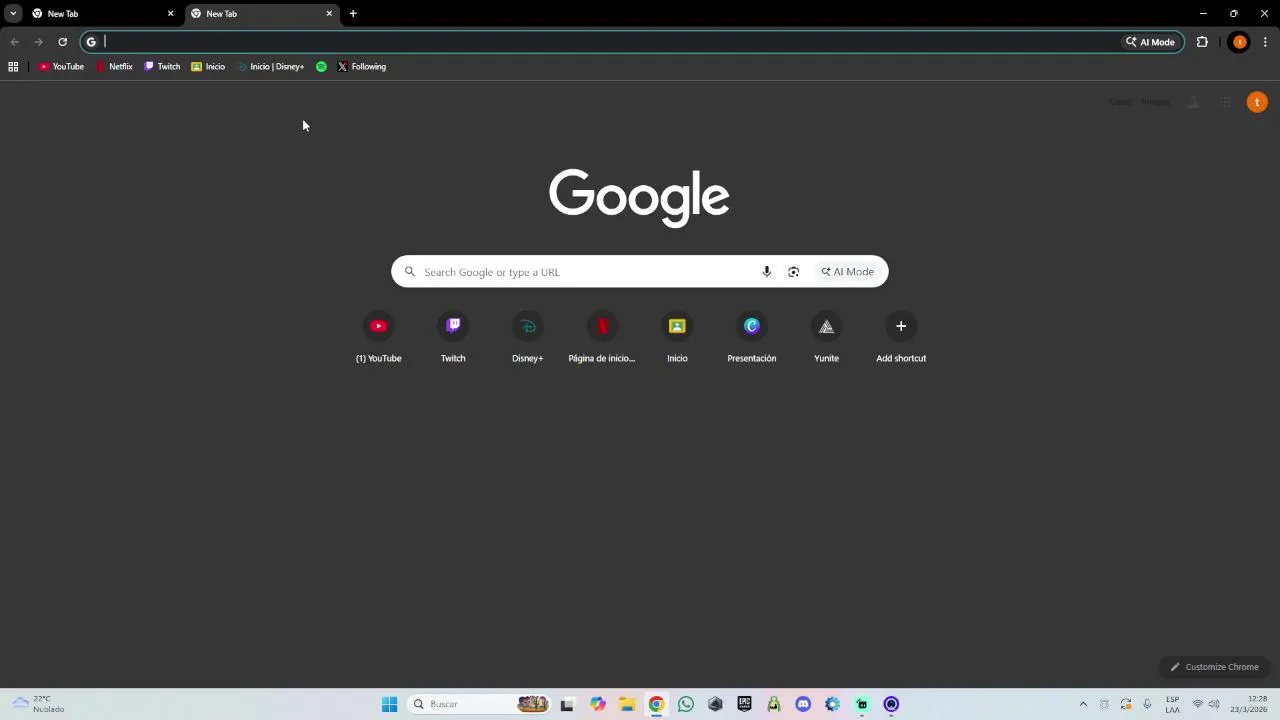
Task: Expand the tab search dropdown arrow
Action: (x=13, y=14)
